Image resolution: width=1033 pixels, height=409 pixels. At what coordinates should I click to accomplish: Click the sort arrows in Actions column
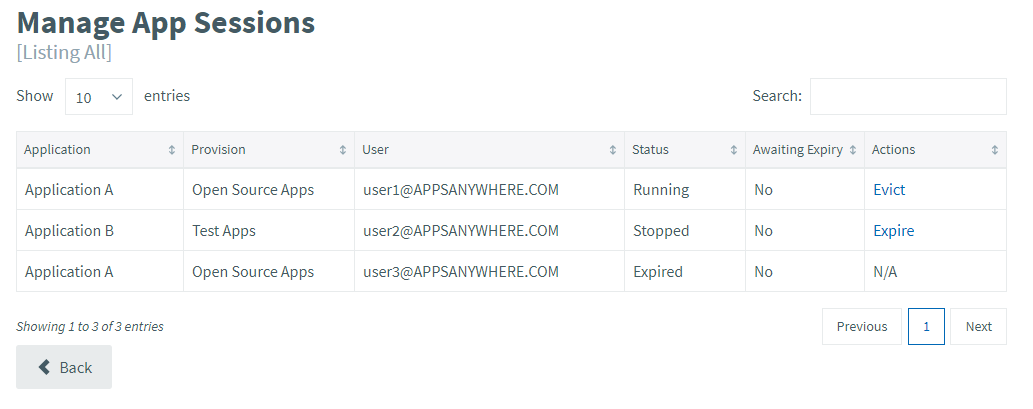(x=995, y=150)
